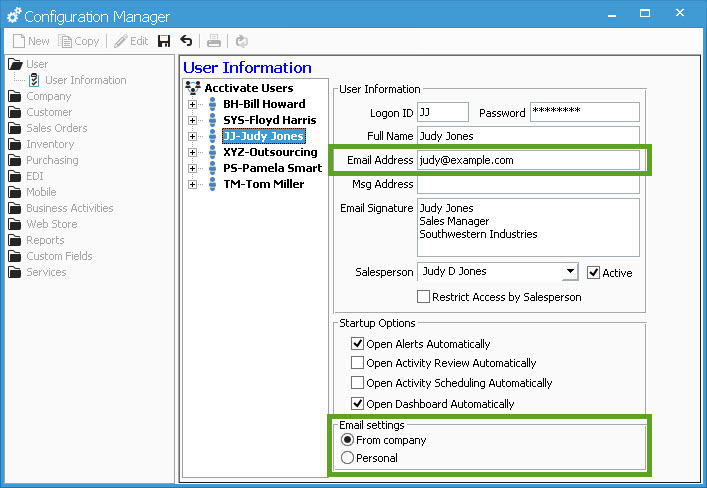Open the Purchasing folder
The width and height of the screenshot is (707, 488).
pyautogui.click(x=43, y=160)
